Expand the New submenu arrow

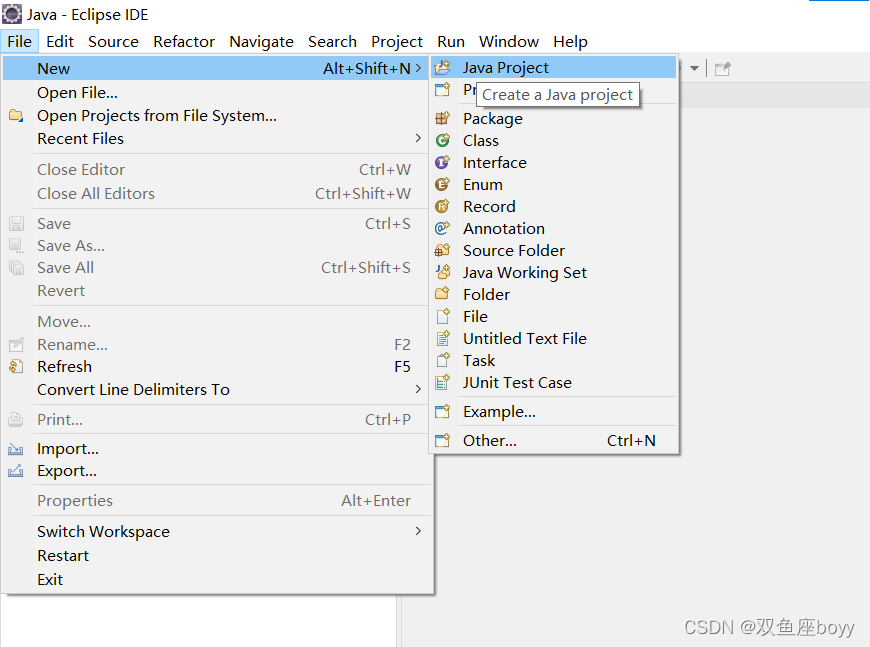tap(418, 68)
